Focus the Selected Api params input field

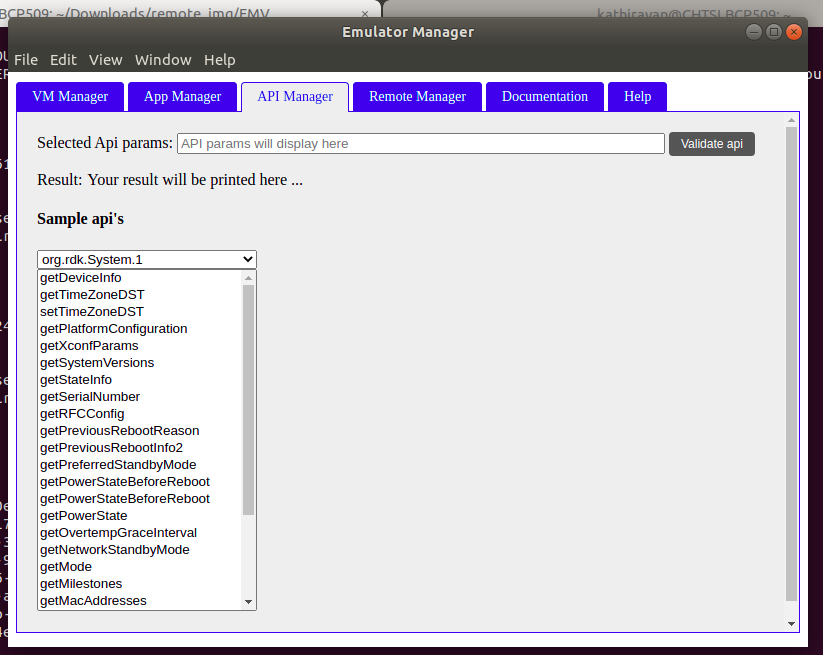click(420, 144)
